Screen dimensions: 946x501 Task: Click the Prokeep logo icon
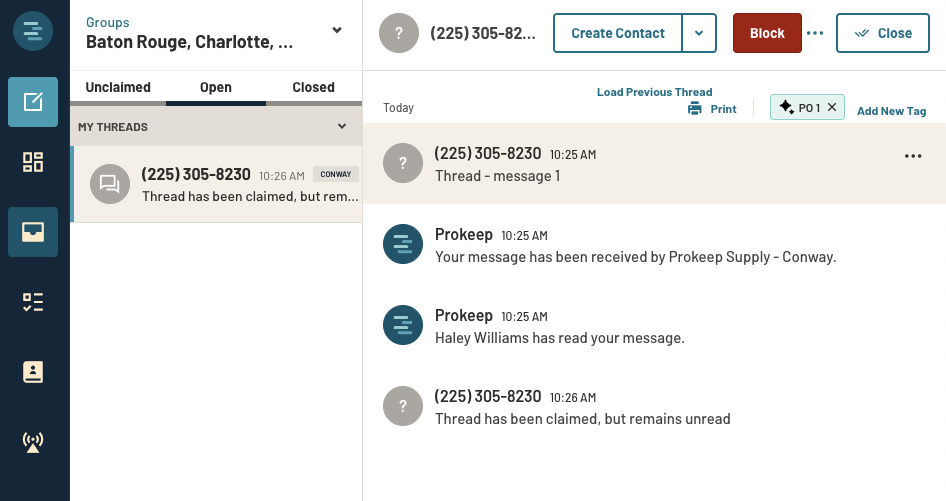pyautogui.click(x=33, y=31)
